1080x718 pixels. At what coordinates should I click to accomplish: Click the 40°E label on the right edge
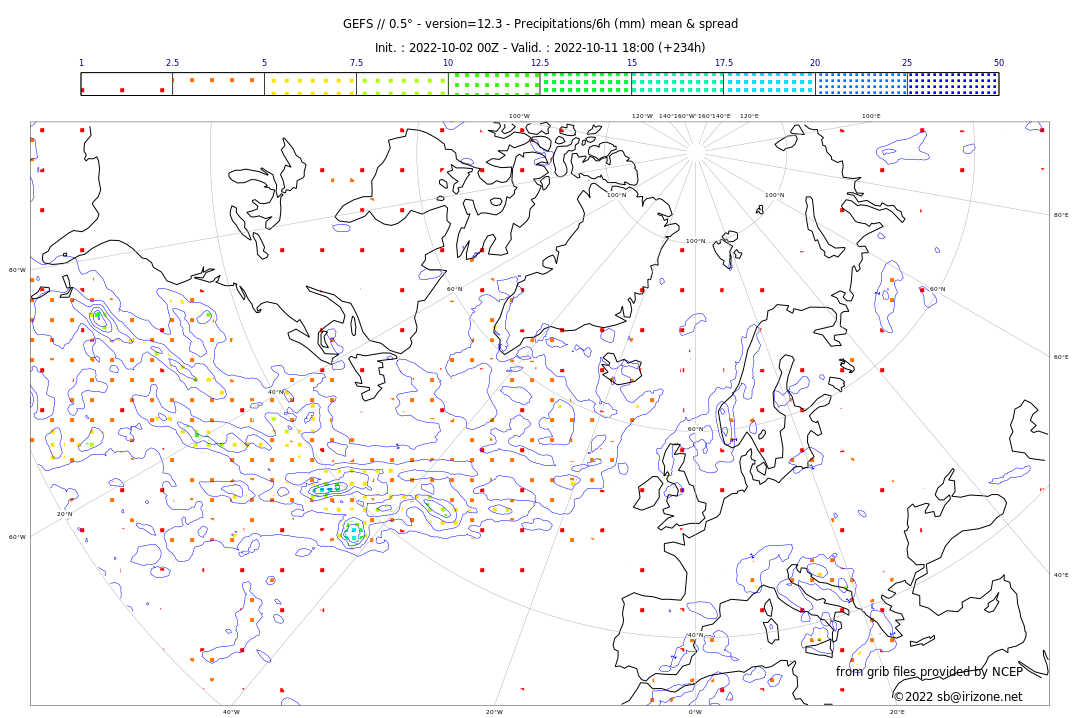pos(1061,575)
